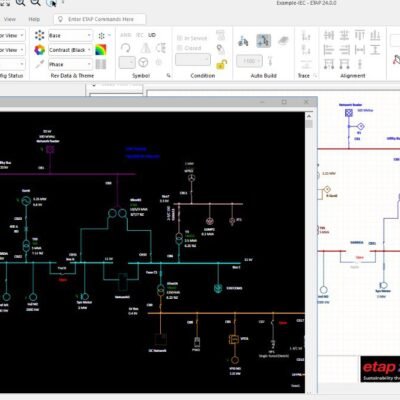Click the vertical spacing icon in Alignment
The width and height of the screenshot is (400, 400).
375,50
